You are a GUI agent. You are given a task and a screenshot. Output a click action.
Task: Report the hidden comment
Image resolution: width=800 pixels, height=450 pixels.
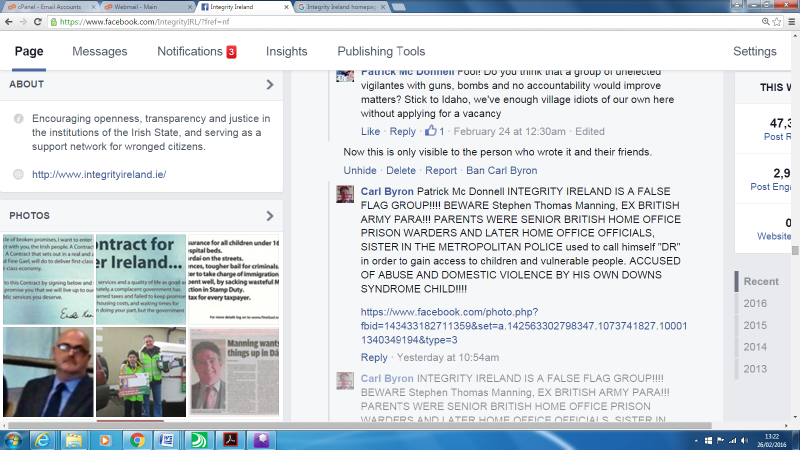[441, 170]
